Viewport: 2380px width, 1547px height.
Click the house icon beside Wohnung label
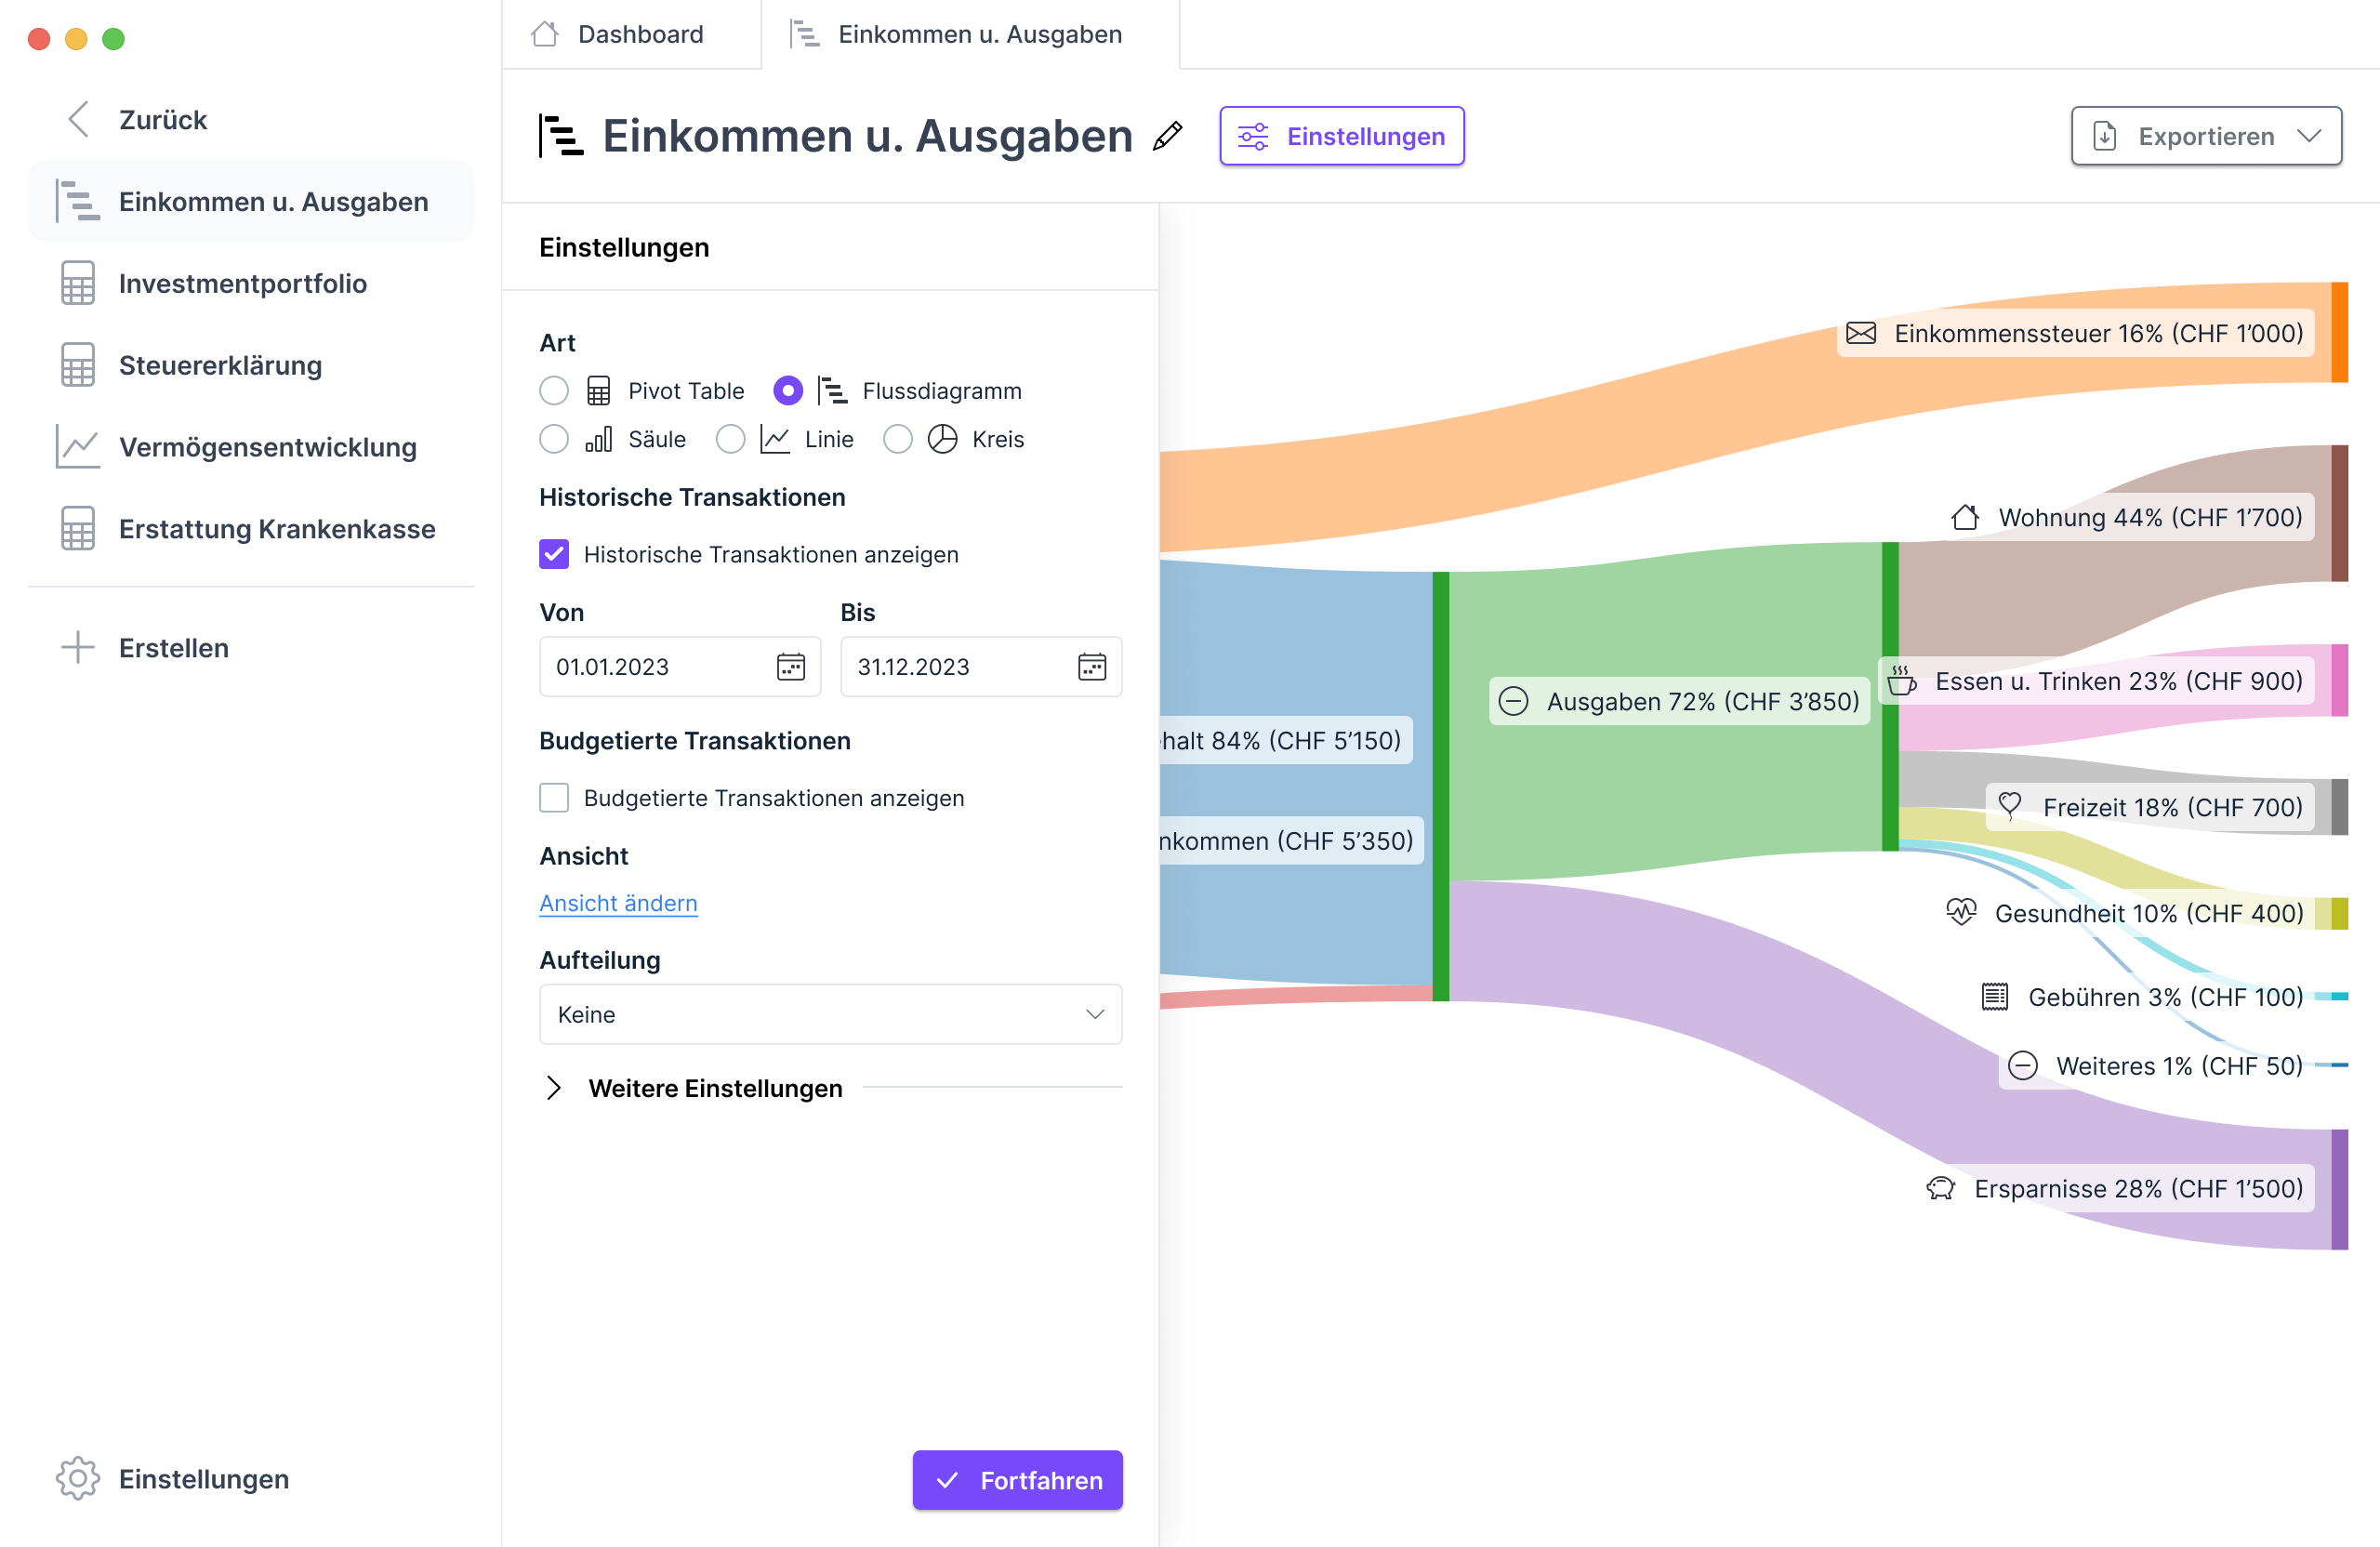click(1965, 517)
